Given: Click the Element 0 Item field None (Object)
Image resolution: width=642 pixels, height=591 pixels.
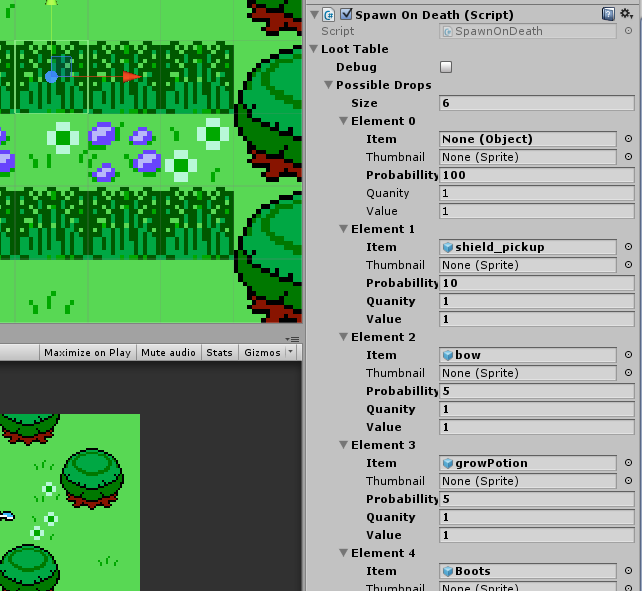Looking at the screenshot, I should click(528, 139).
